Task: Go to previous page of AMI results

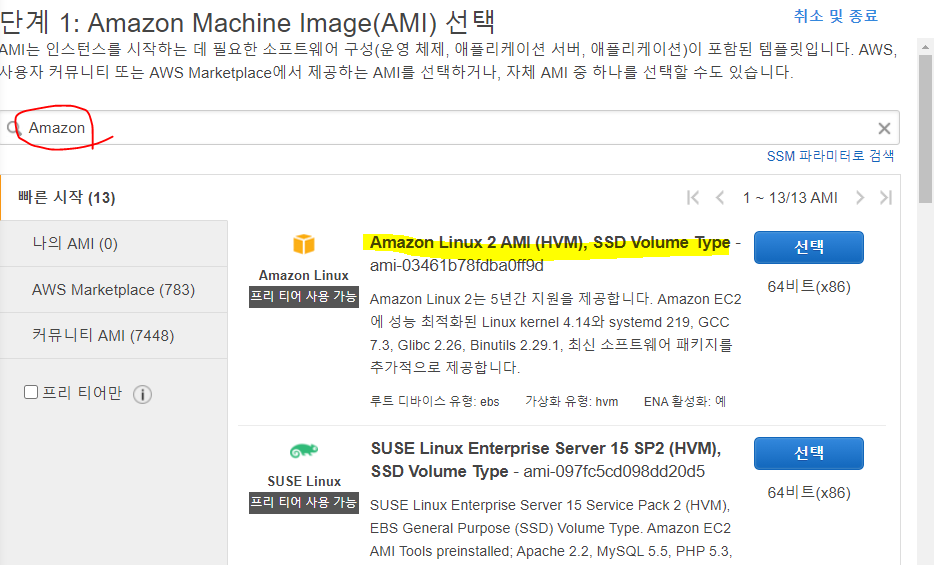Action: [720, 198]
